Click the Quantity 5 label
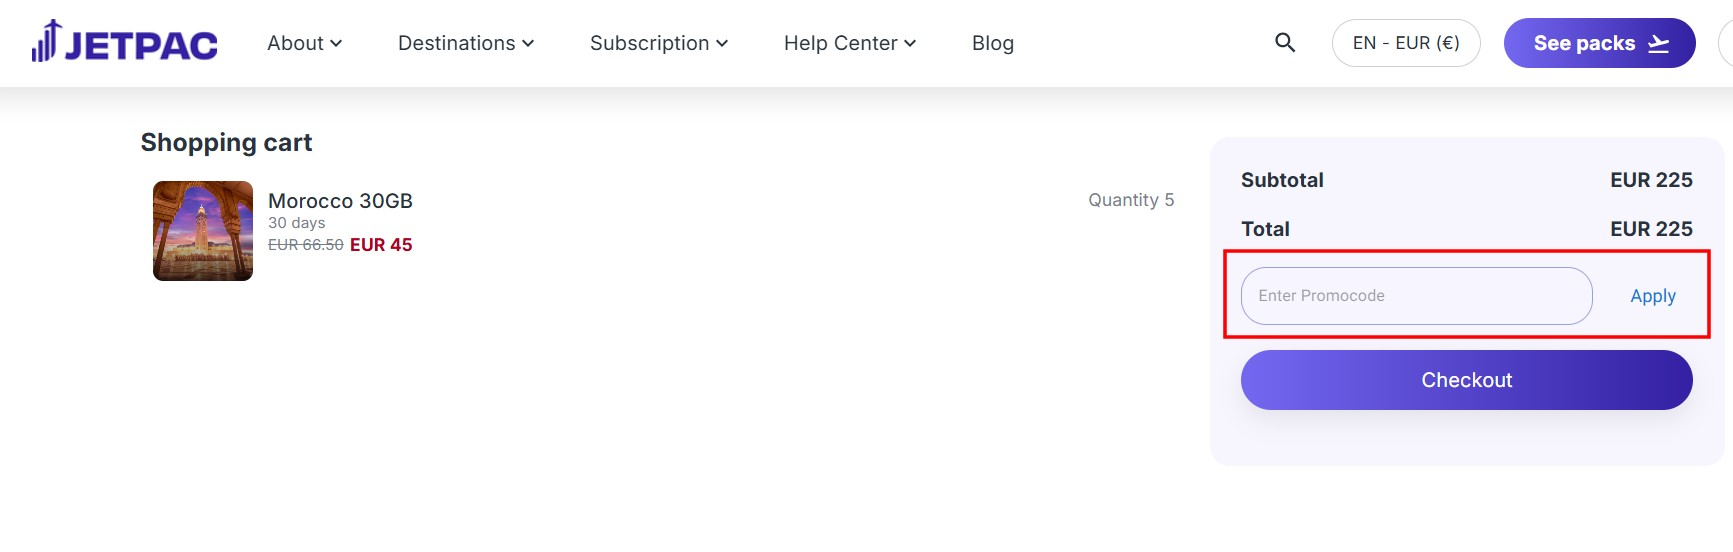This screenshot has height=552, width=1733. click(1131, 200)
